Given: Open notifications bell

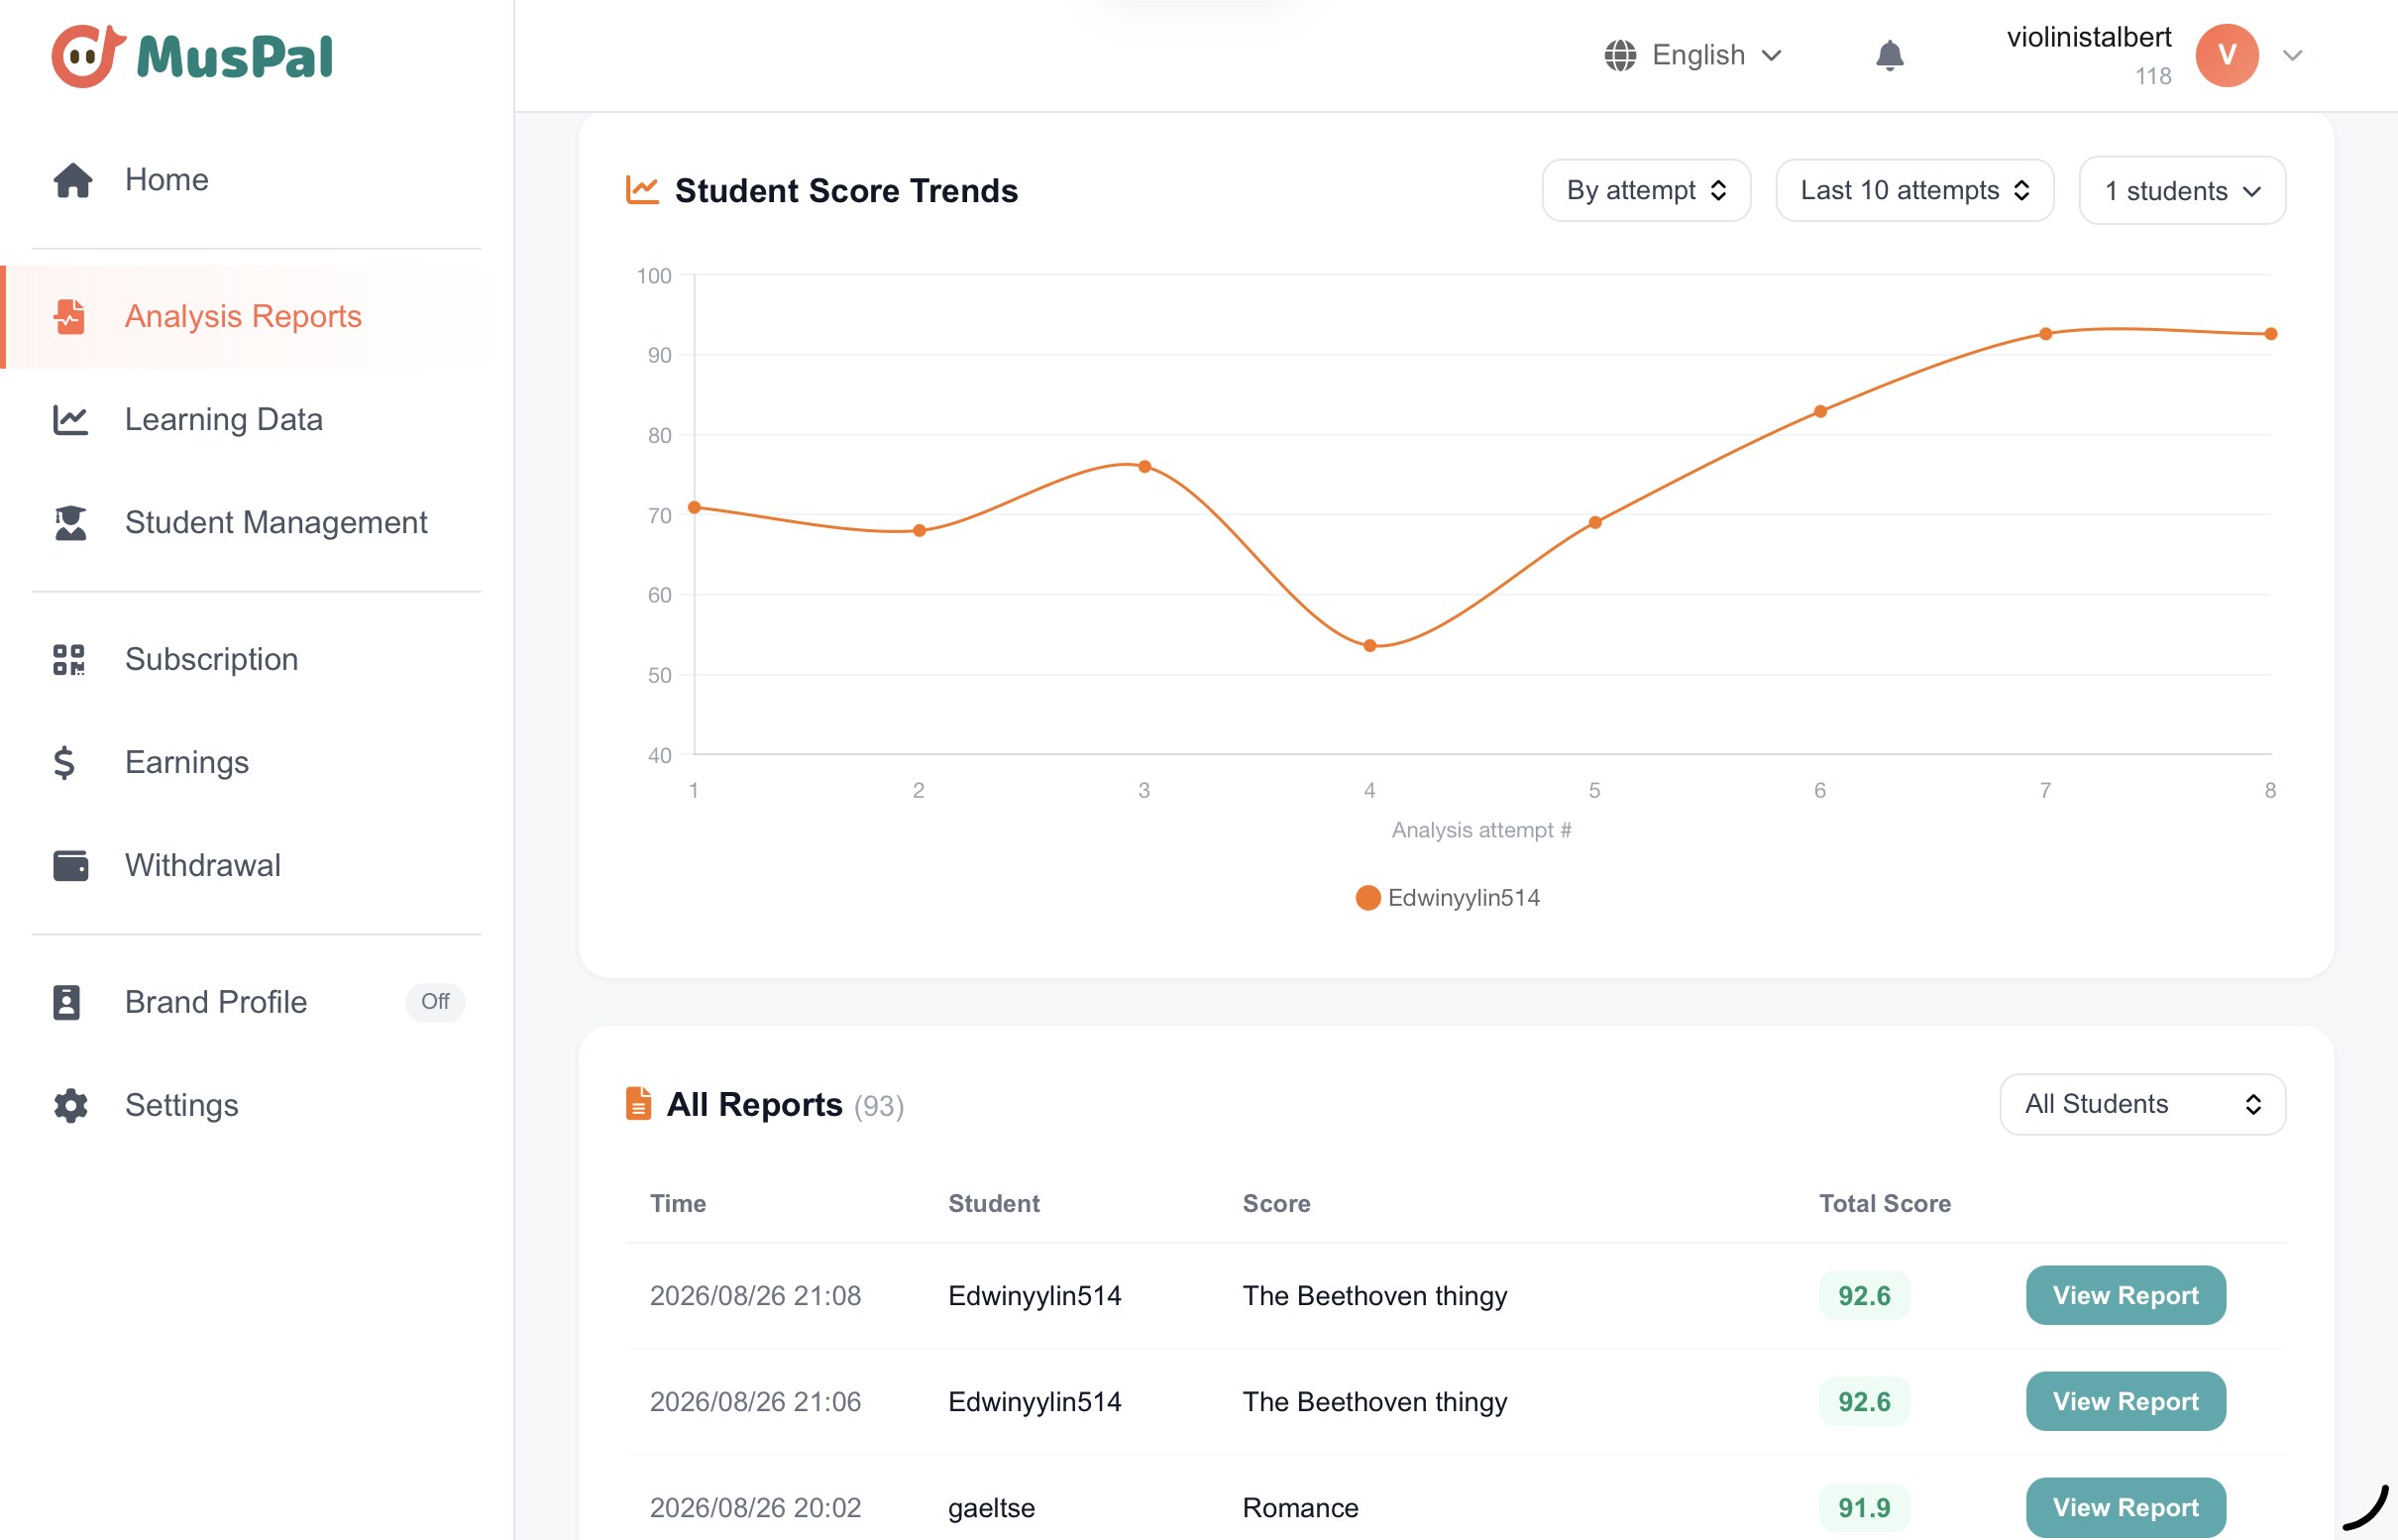Looking at the screenshot, I should click(x=1889, y=55).
